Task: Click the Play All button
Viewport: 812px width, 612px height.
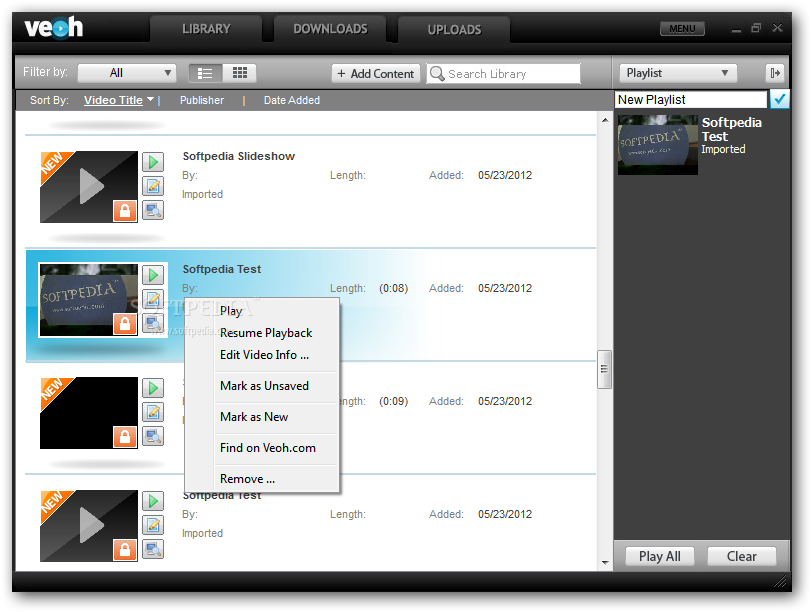Action: click(x=659, y=556)
